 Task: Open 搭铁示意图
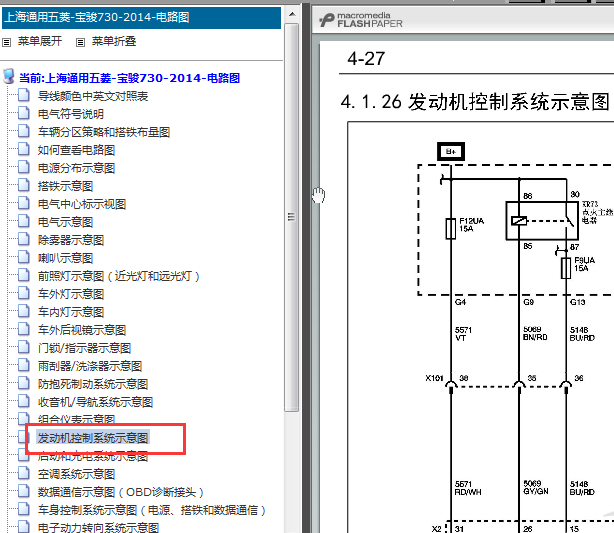[65, 186]
